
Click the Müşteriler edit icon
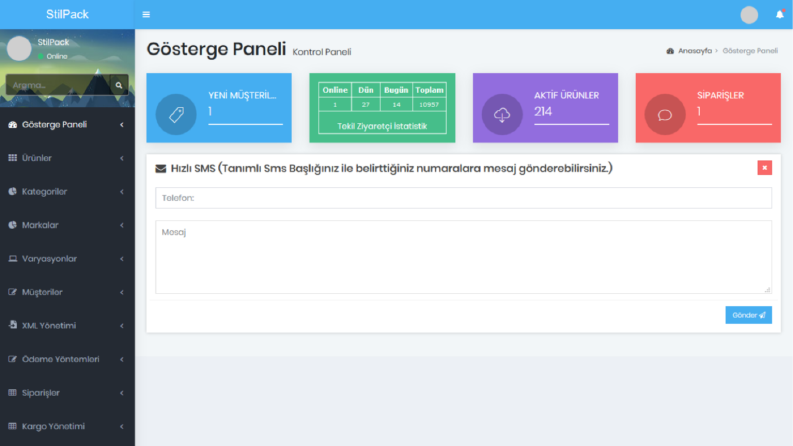pyautogui.click(x=13, y=292)
